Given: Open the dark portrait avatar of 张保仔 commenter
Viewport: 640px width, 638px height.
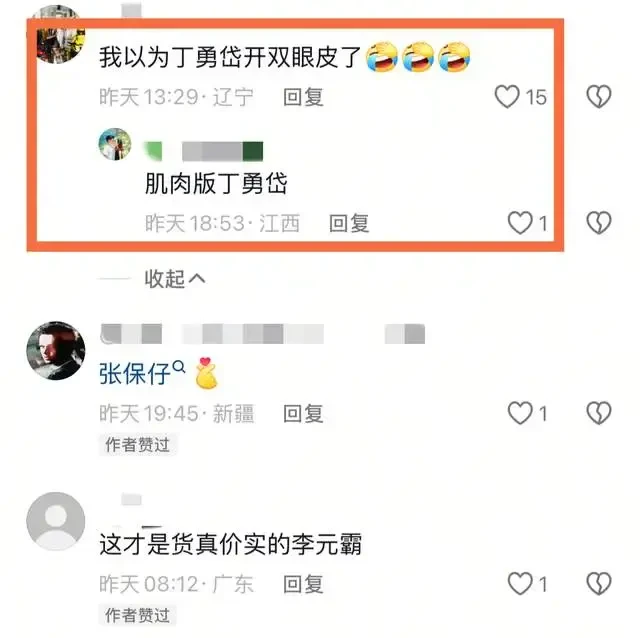Looking at the screenshot, I should [56, 350].
